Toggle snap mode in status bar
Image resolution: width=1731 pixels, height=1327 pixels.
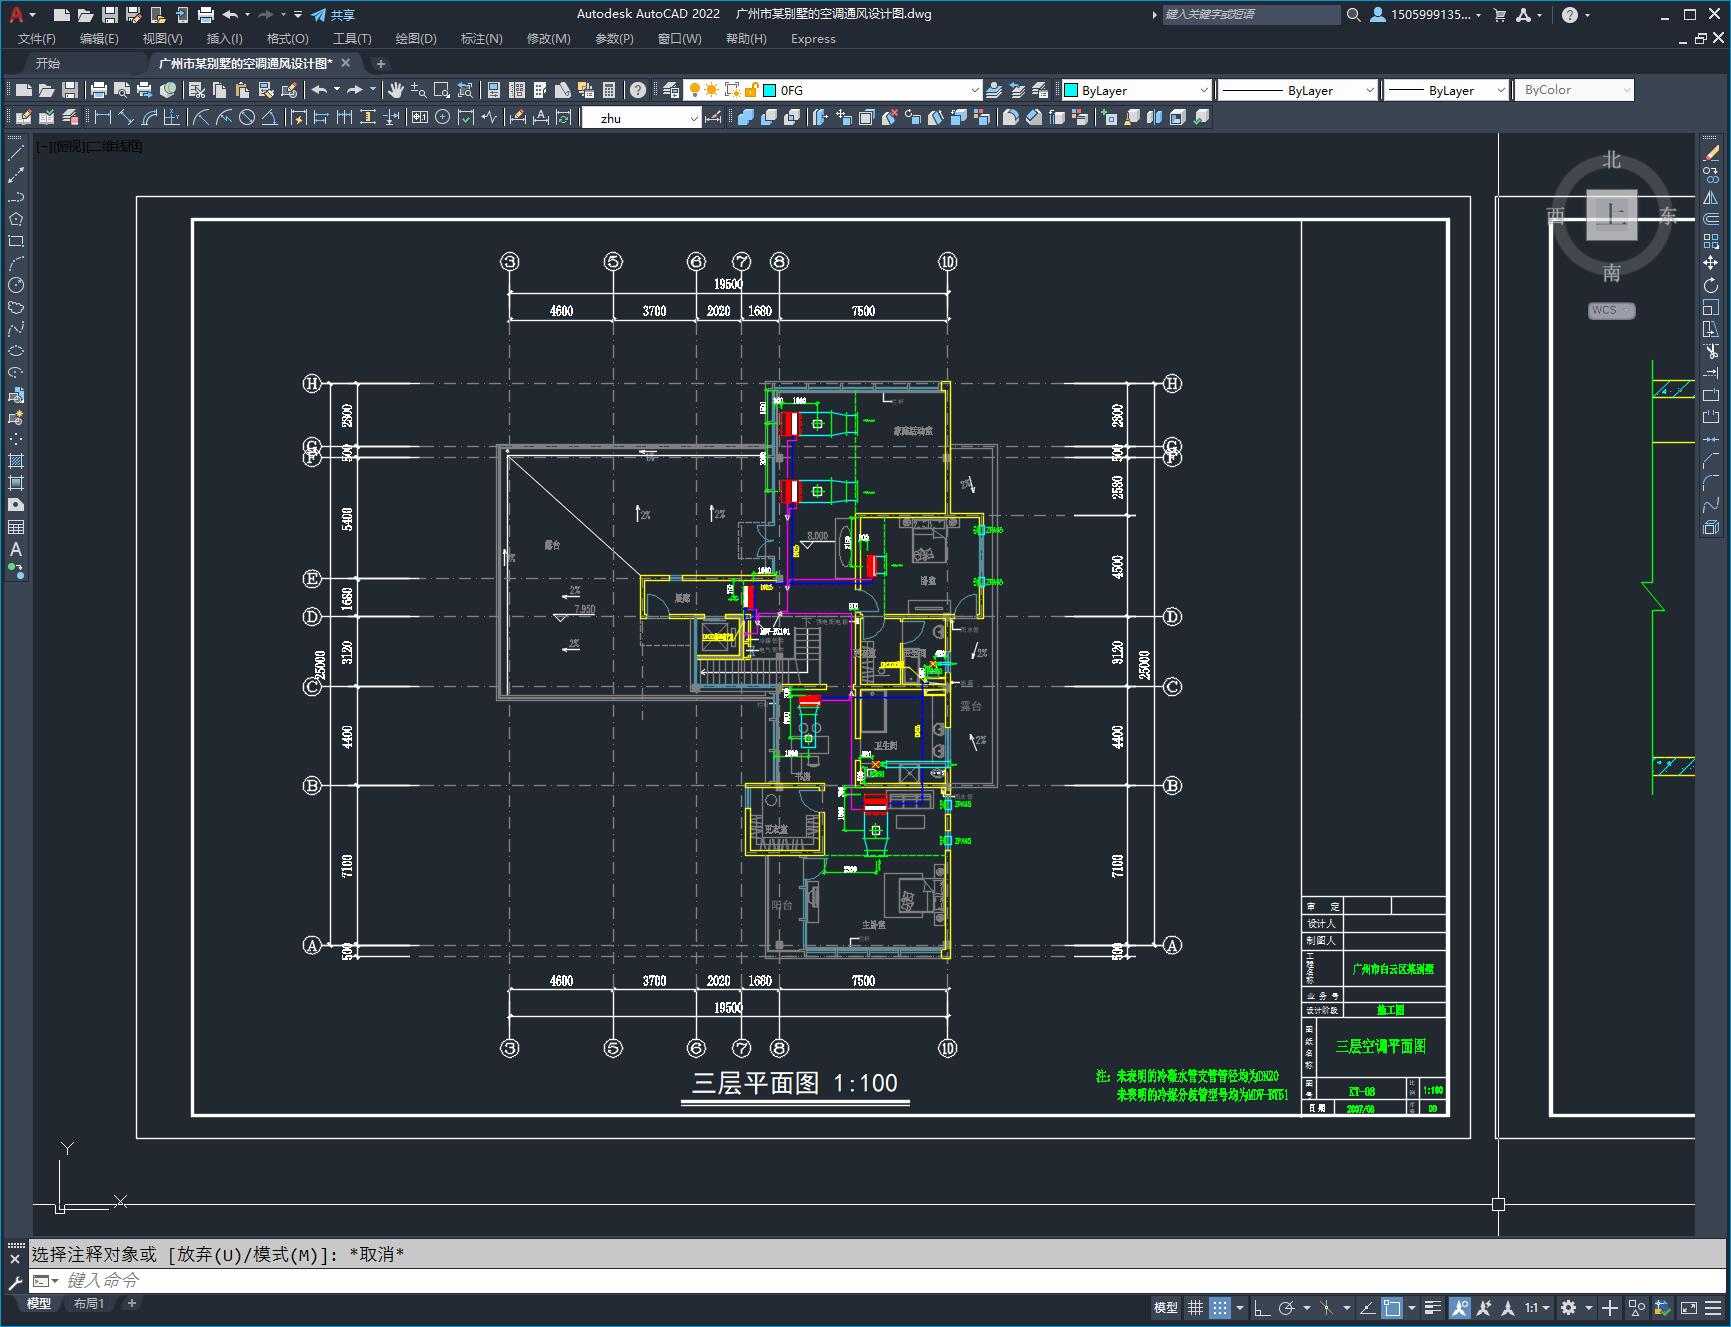point(1219,1307)
